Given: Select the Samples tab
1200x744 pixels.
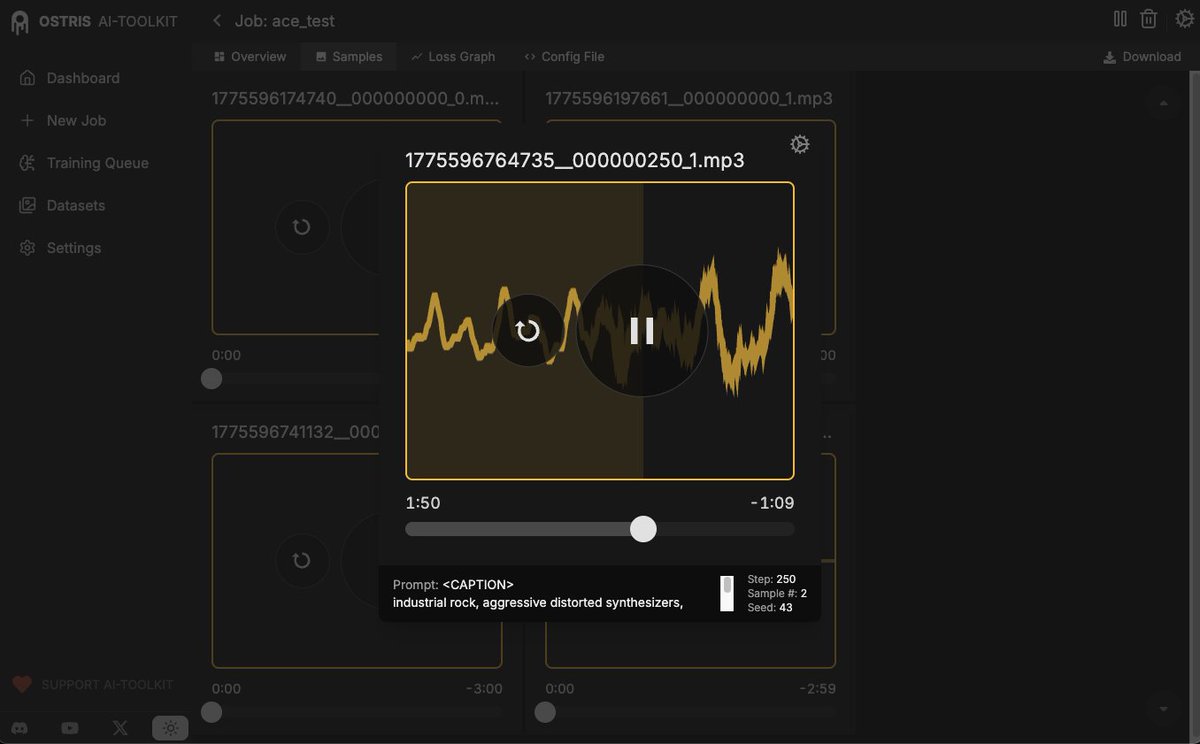Looking at the screenshot, I should 349,57.
